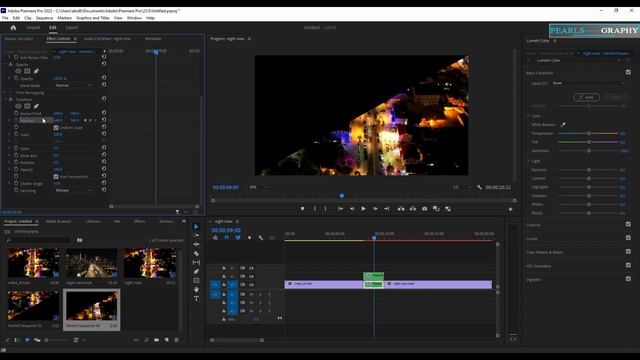
Task: Adjust the Saturation slider in Lumetri
Action: (x=589, y=151)
